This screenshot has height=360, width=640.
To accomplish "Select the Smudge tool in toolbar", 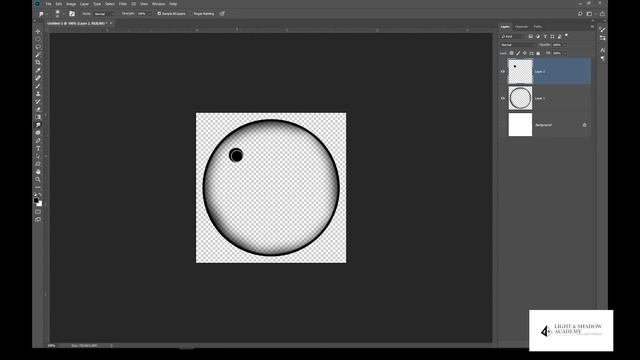I will (x=38, y=125).
